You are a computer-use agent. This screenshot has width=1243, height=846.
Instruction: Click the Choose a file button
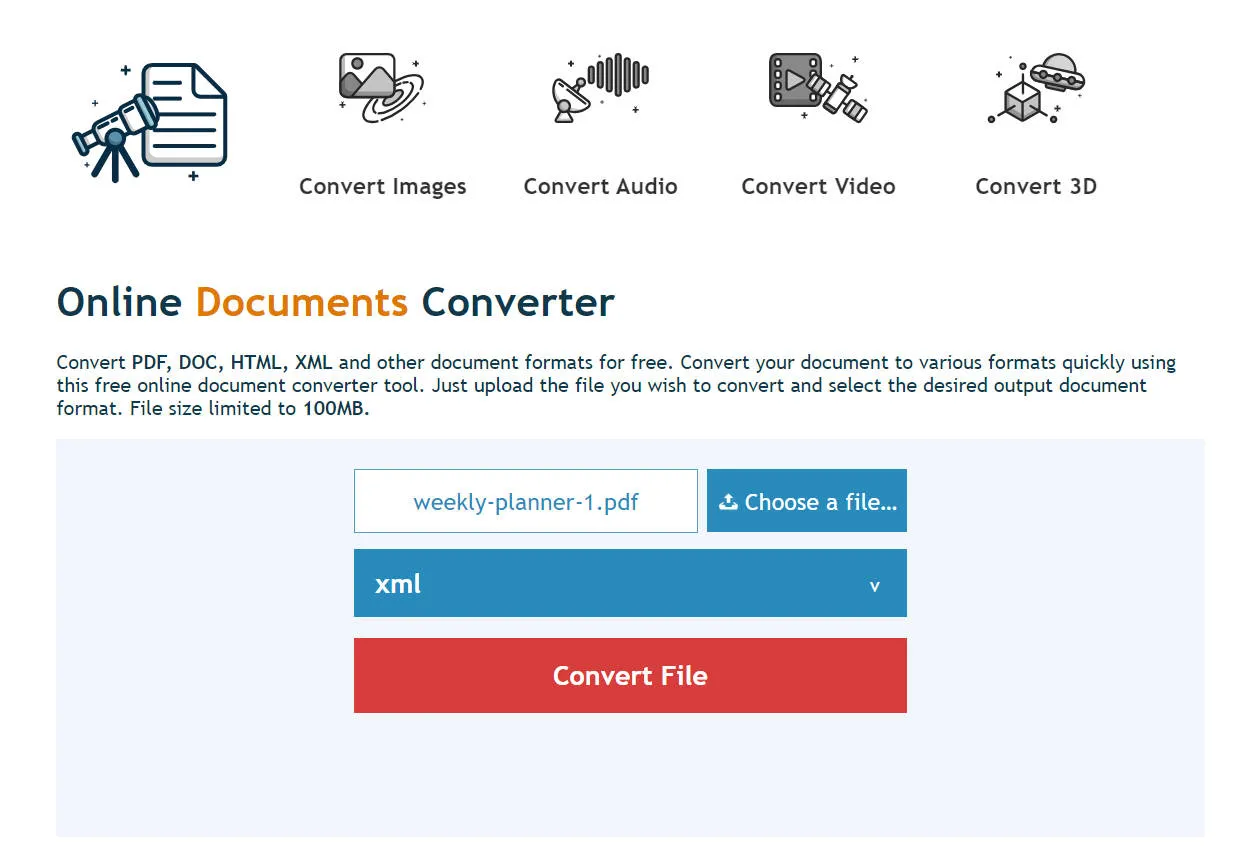806,500
